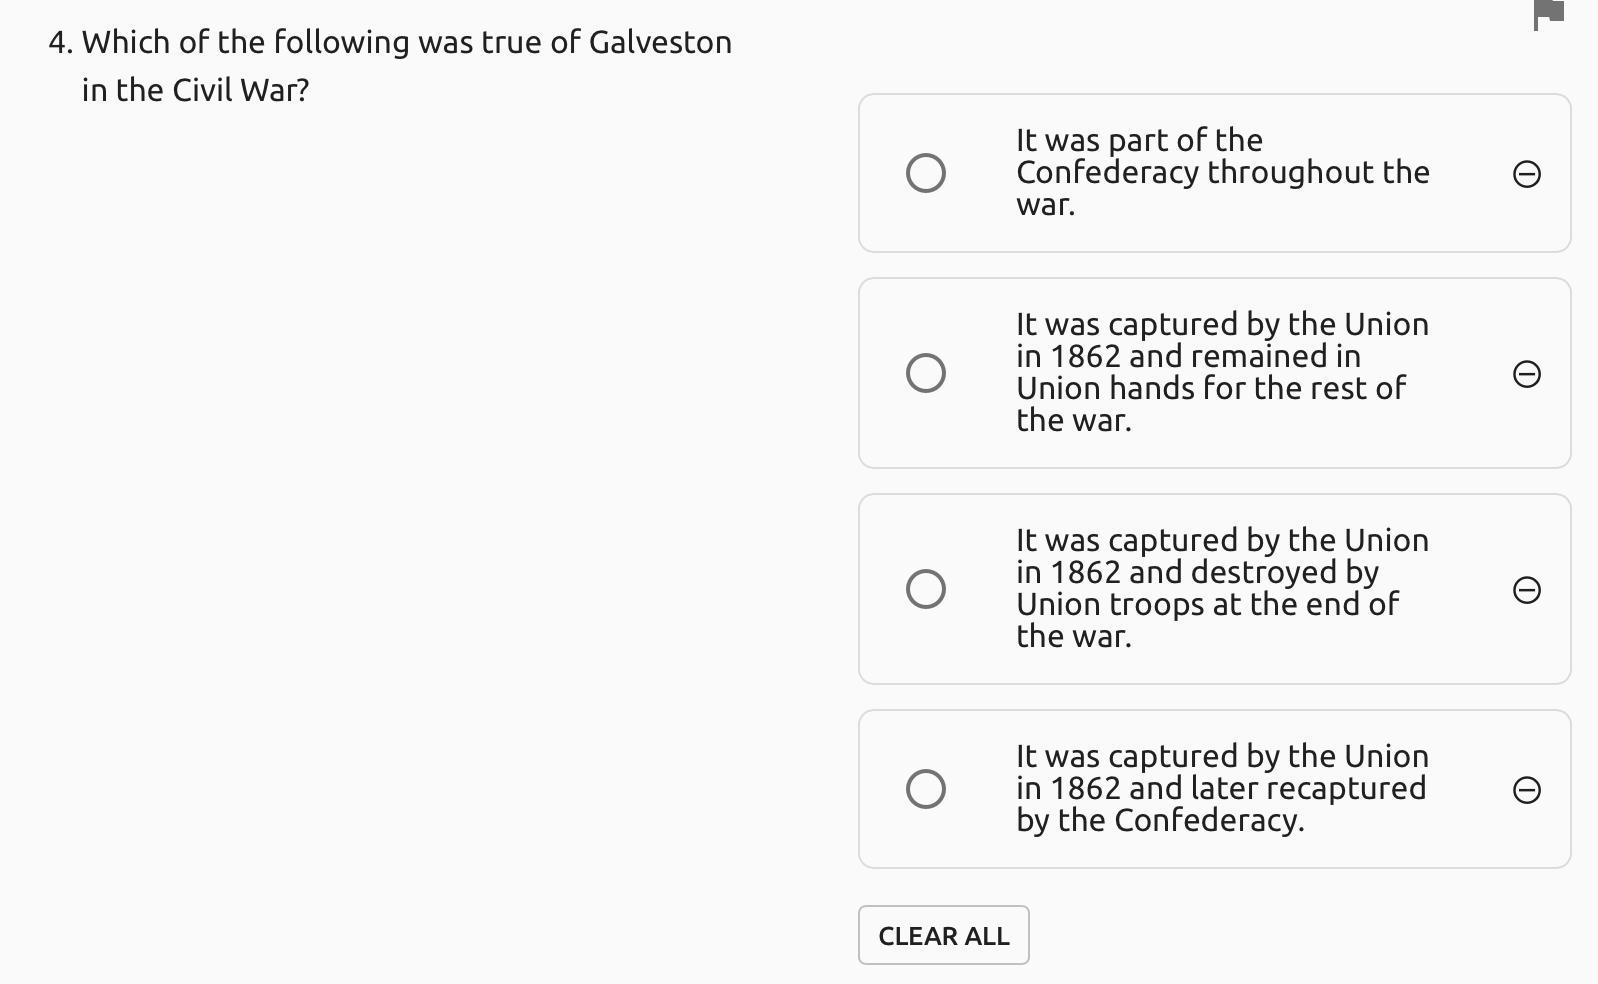Click 'in the Civil War?' question line

pyautogui.click(x=195, y=90)
